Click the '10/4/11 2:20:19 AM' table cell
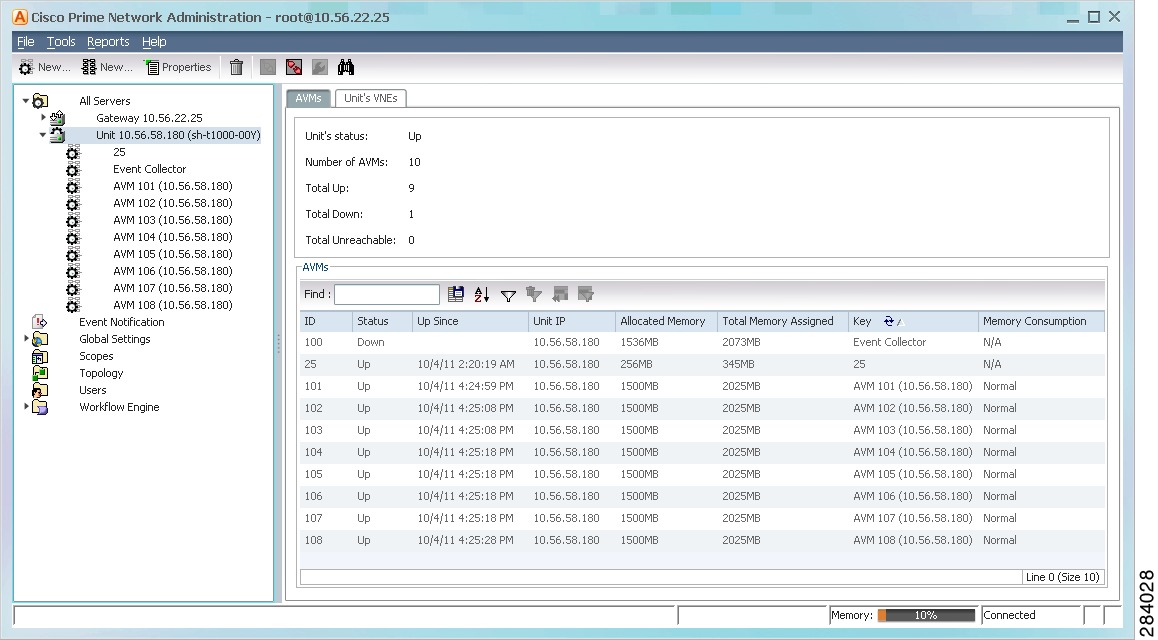Viewport: 1158px width, 640px height. pyautogui.click(x=466, y=365)
